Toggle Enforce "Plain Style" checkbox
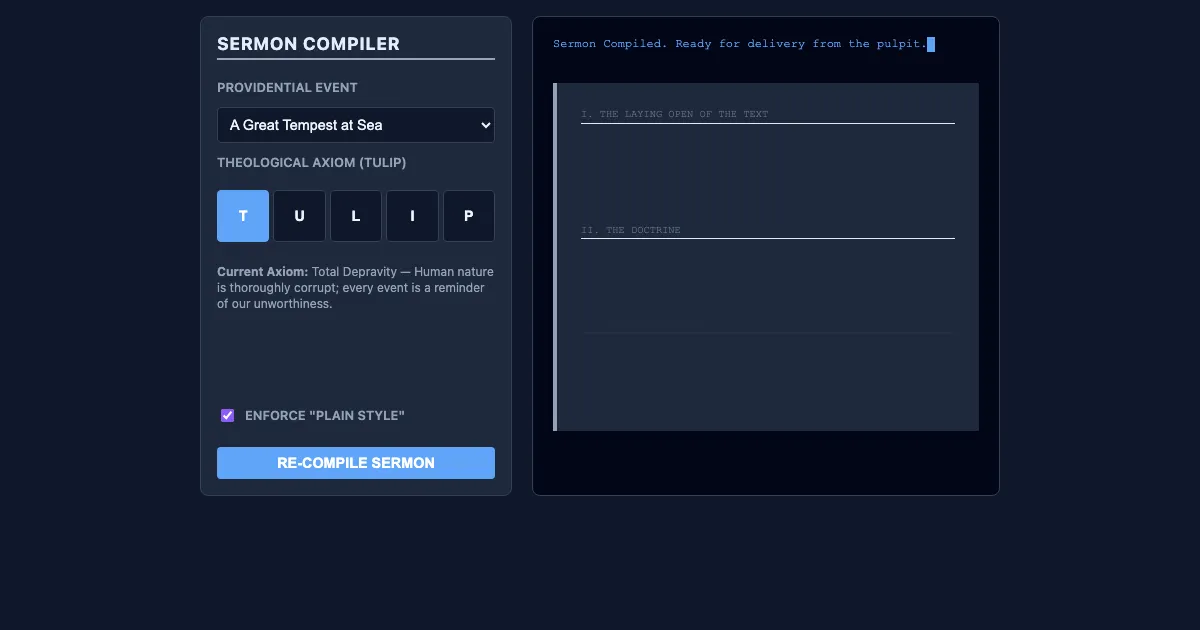Viewport: 1200px width, 630px height. (x=228, y=415)
